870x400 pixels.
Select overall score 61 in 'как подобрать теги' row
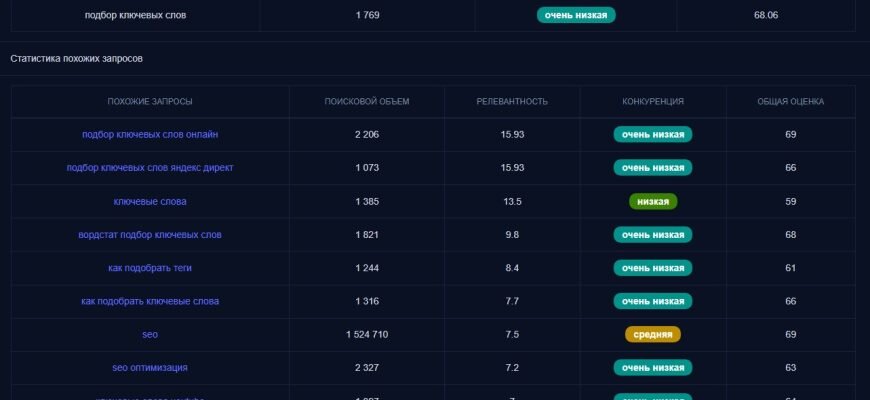coord(791,268)
